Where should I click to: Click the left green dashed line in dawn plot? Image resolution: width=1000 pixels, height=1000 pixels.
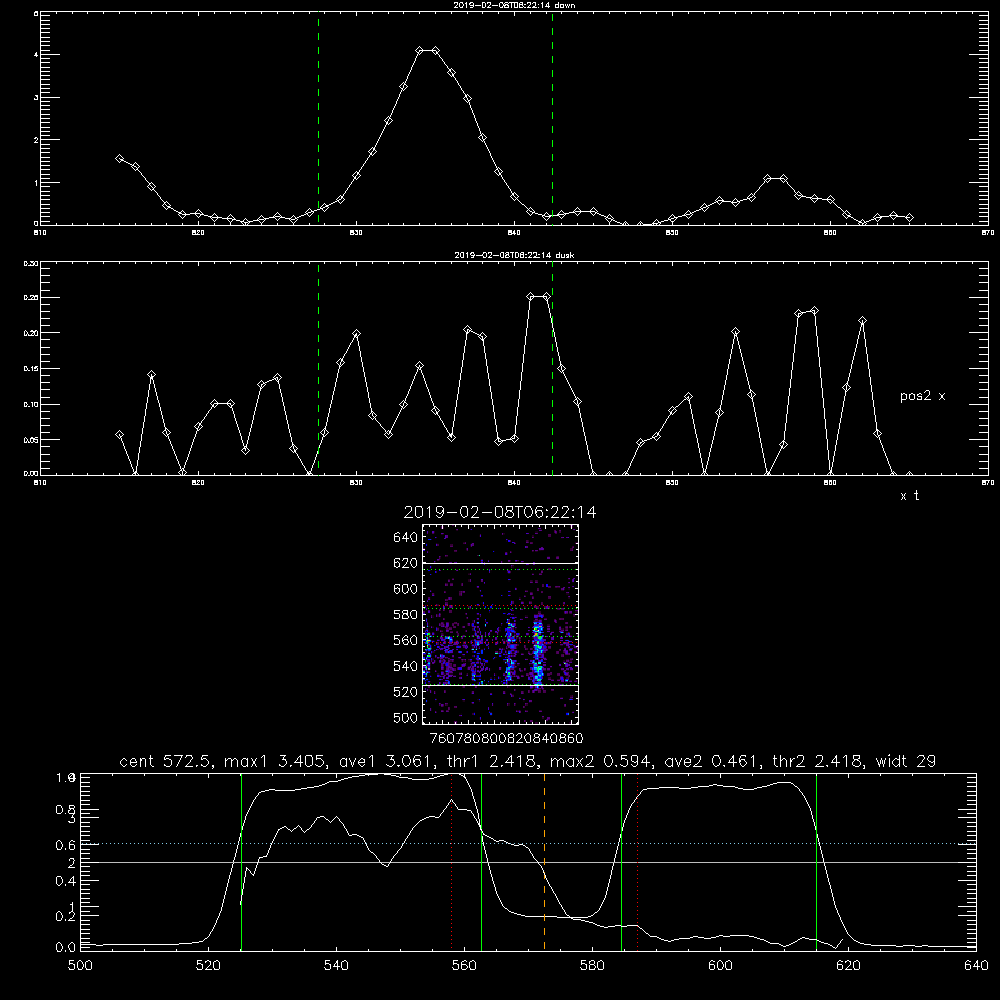[318, 118]
